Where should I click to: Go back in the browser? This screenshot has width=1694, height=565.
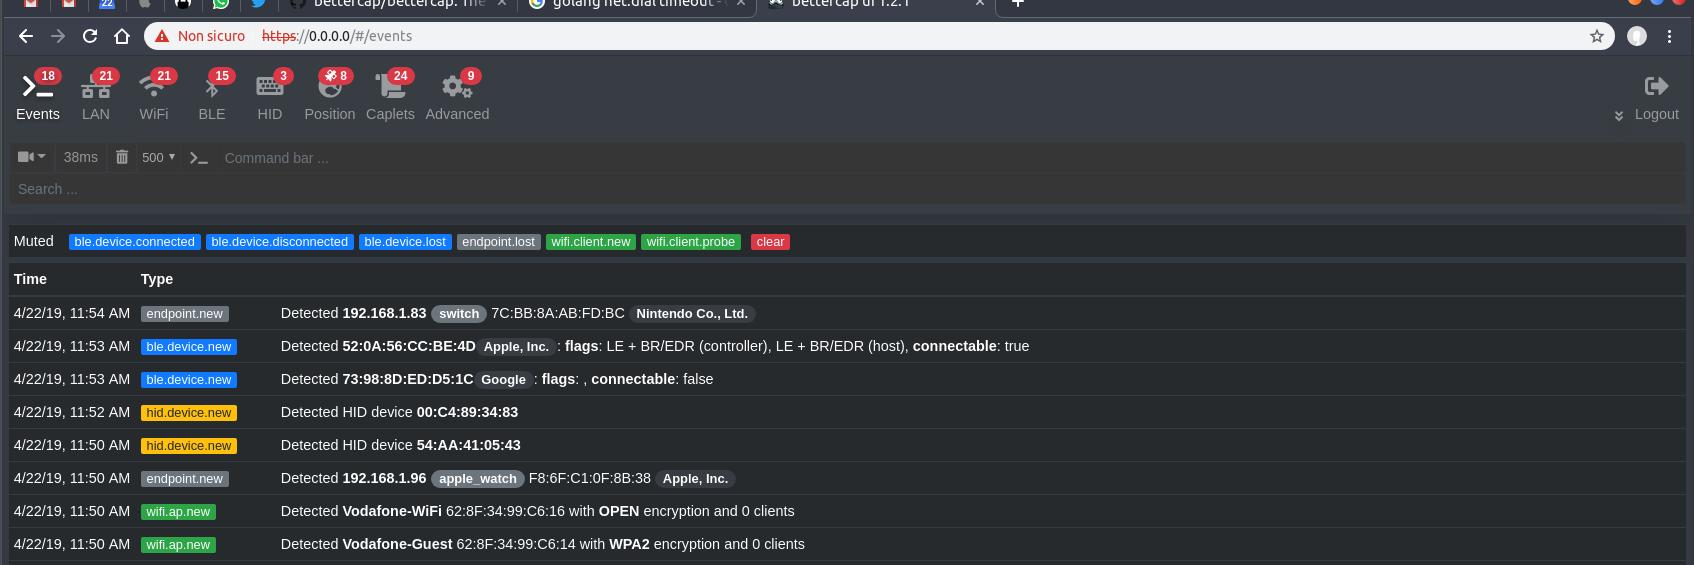point(26,36)
